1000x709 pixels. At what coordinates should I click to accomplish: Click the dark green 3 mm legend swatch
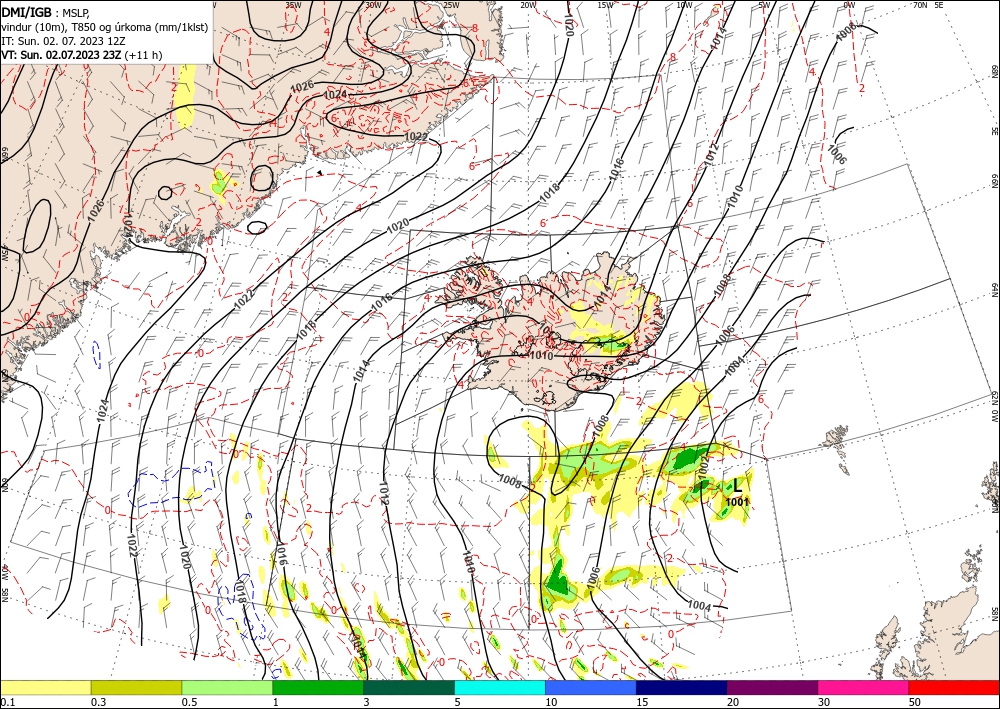tap(409, 687)
